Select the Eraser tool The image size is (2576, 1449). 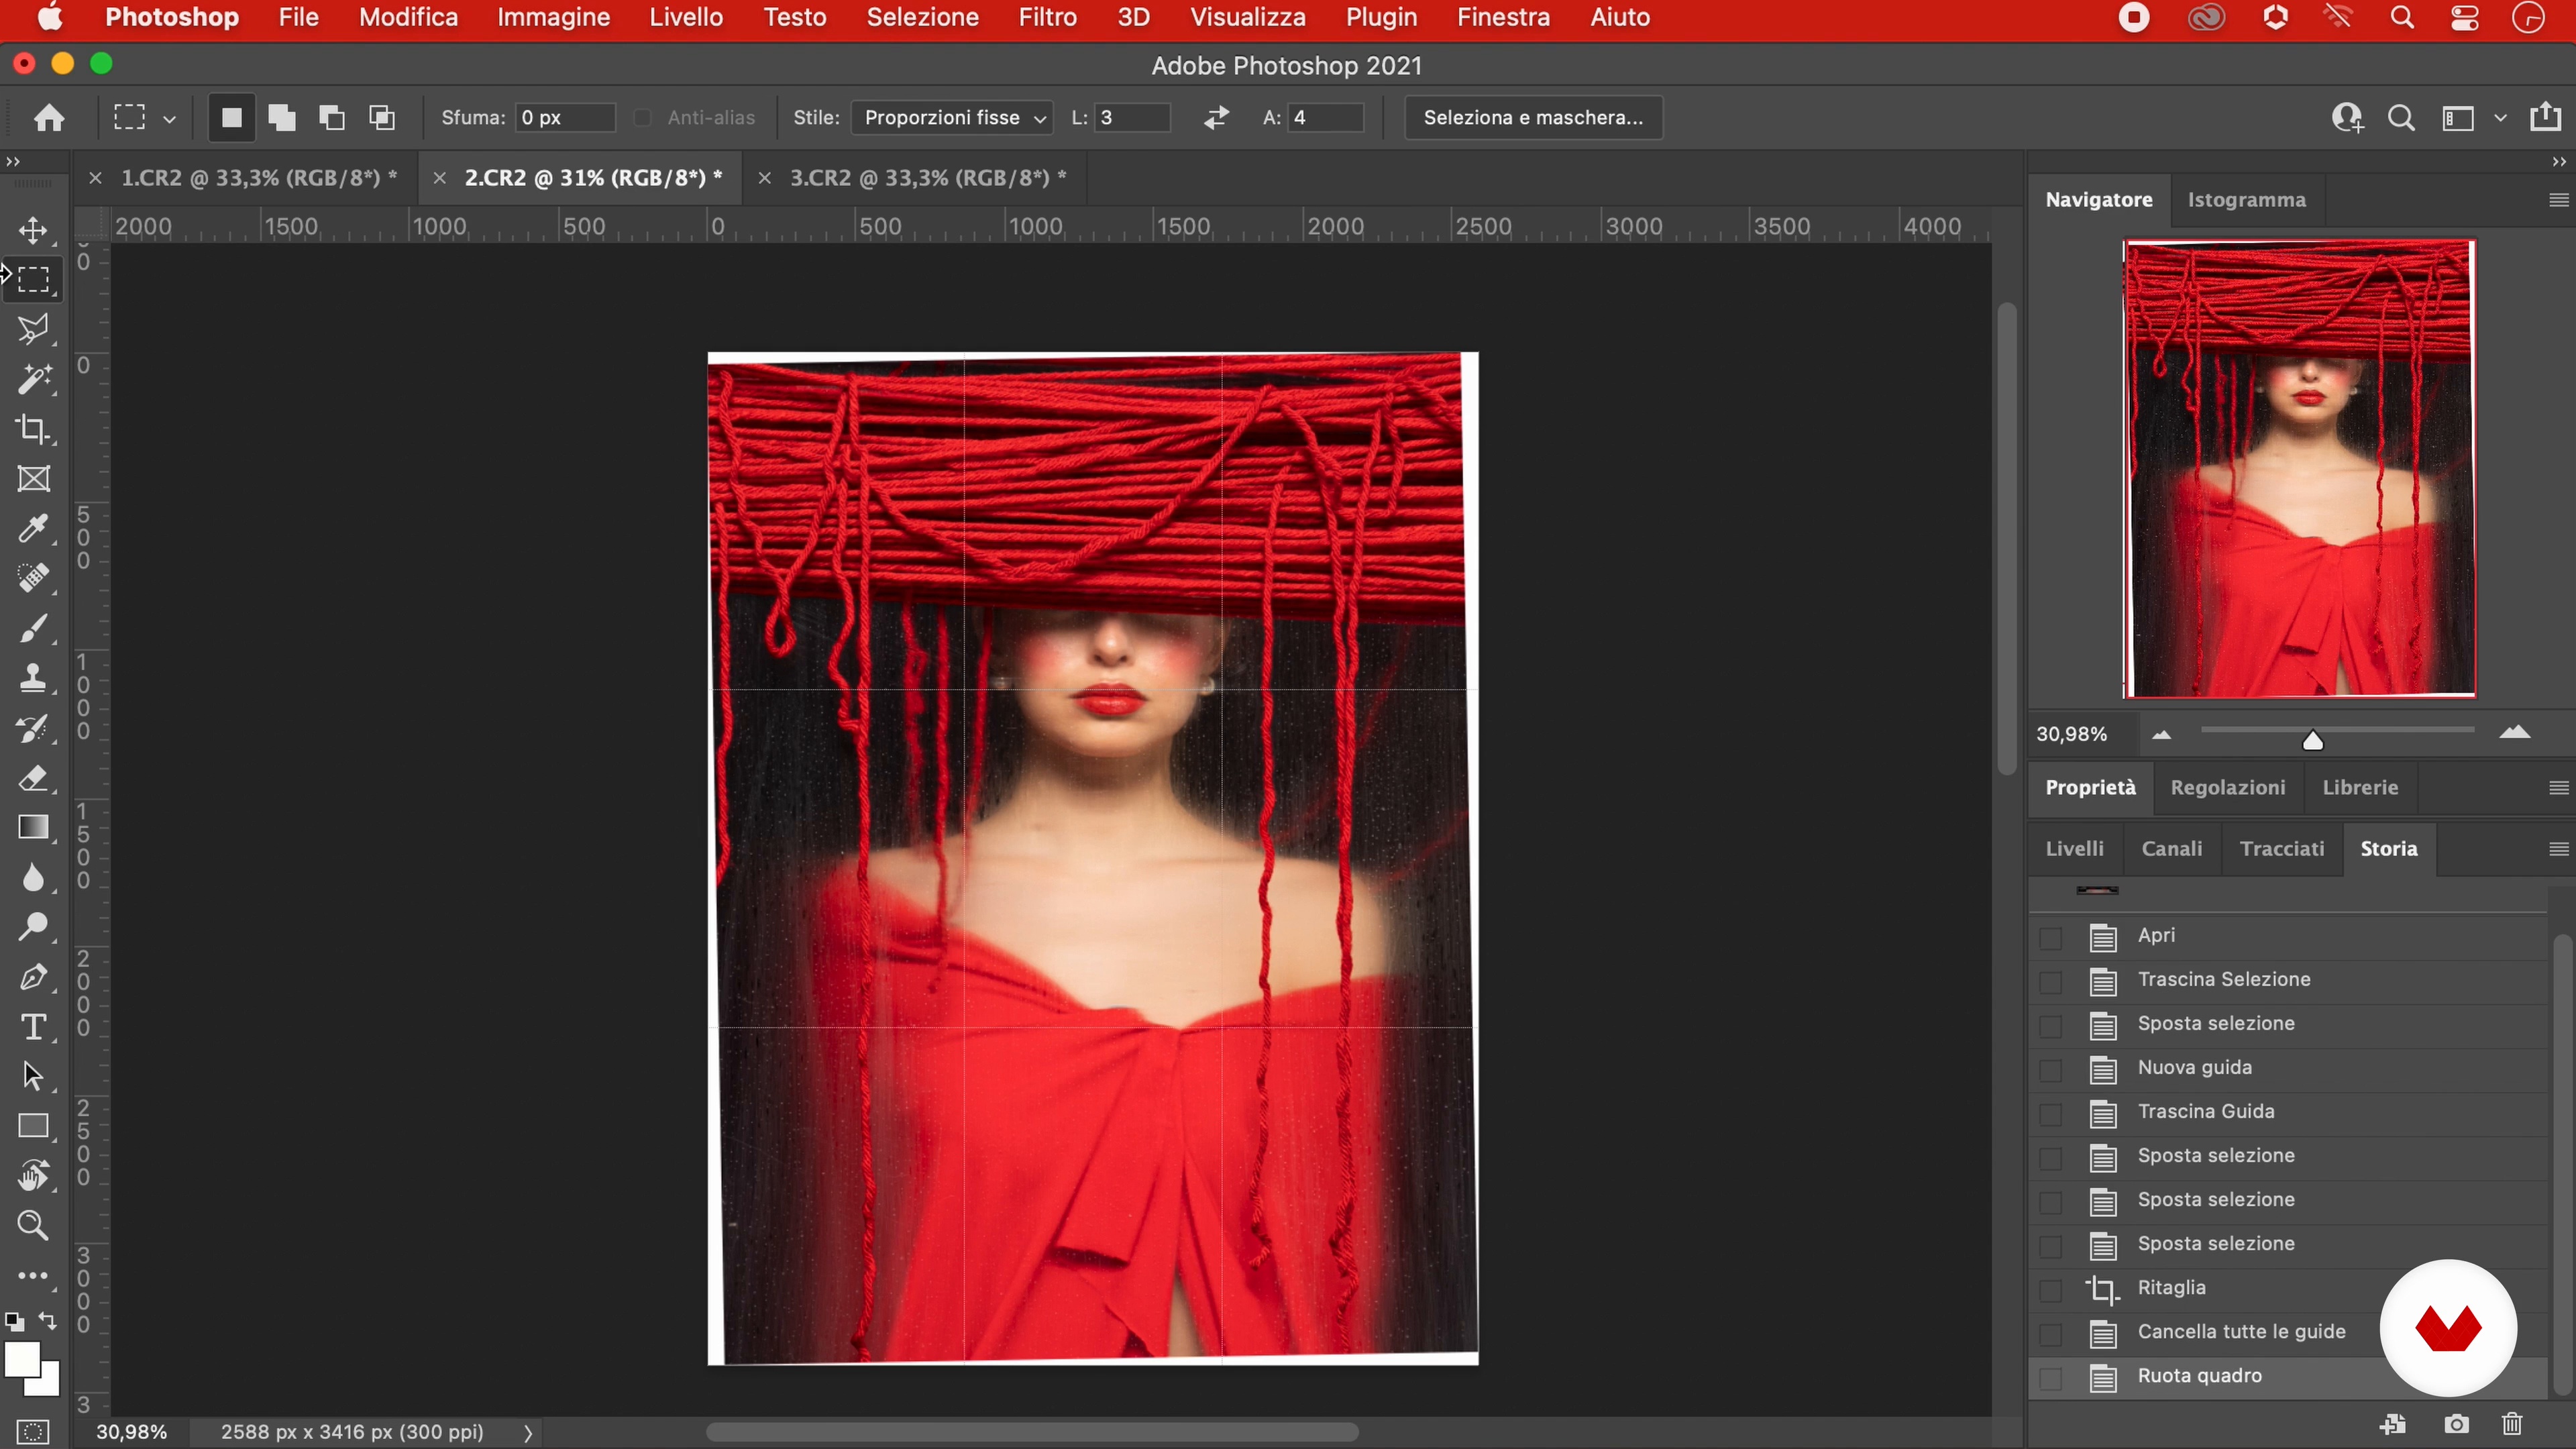(33, 778)
